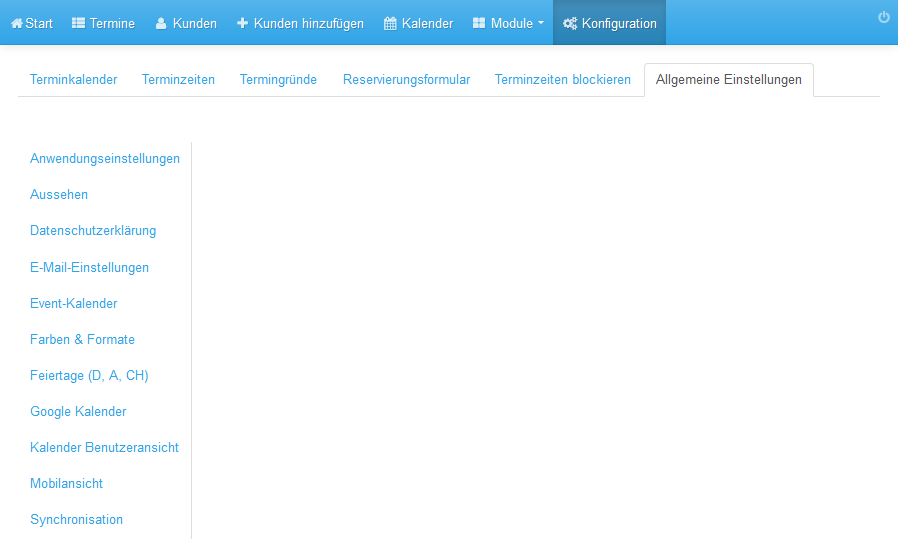Viewport: 899px width, 539px height.
Task: Click the gears icon beside Konfiguration
Action: pos(570,24)
